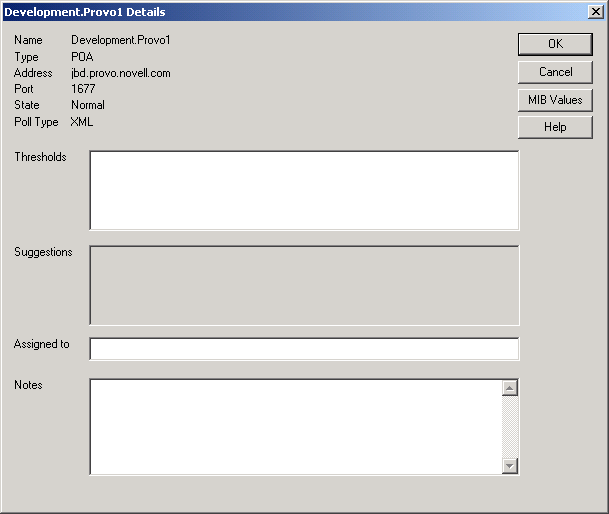Viewport: 609px width, 514px height.
Task: Click the type value POA
Action: pos(82,57)
